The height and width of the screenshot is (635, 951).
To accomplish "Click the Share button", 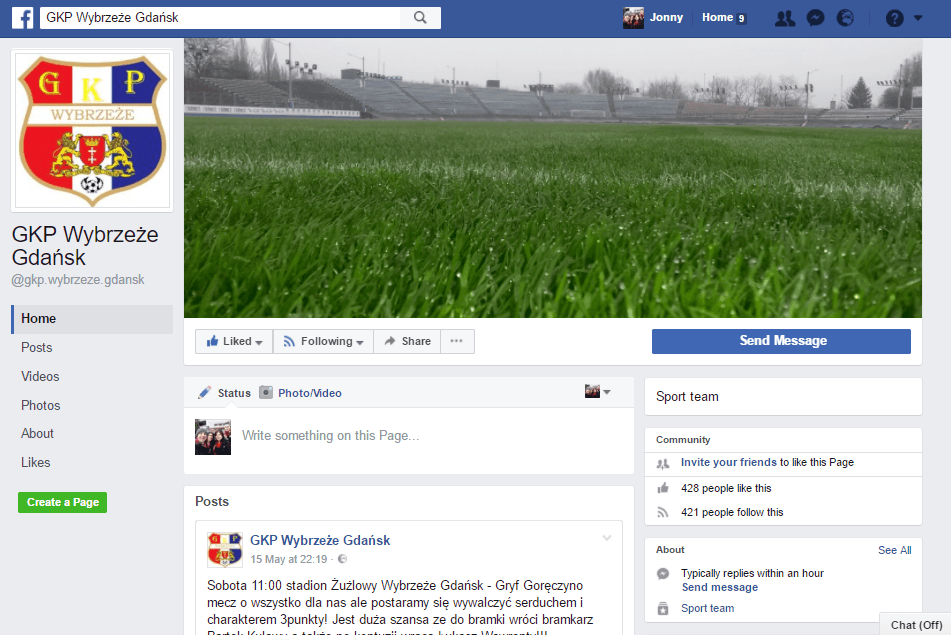I will 407,341.
